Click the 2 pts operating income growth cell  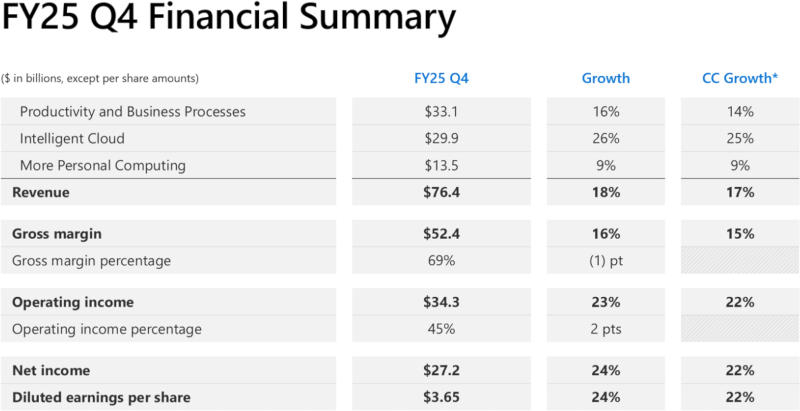(x=606, y=329)
